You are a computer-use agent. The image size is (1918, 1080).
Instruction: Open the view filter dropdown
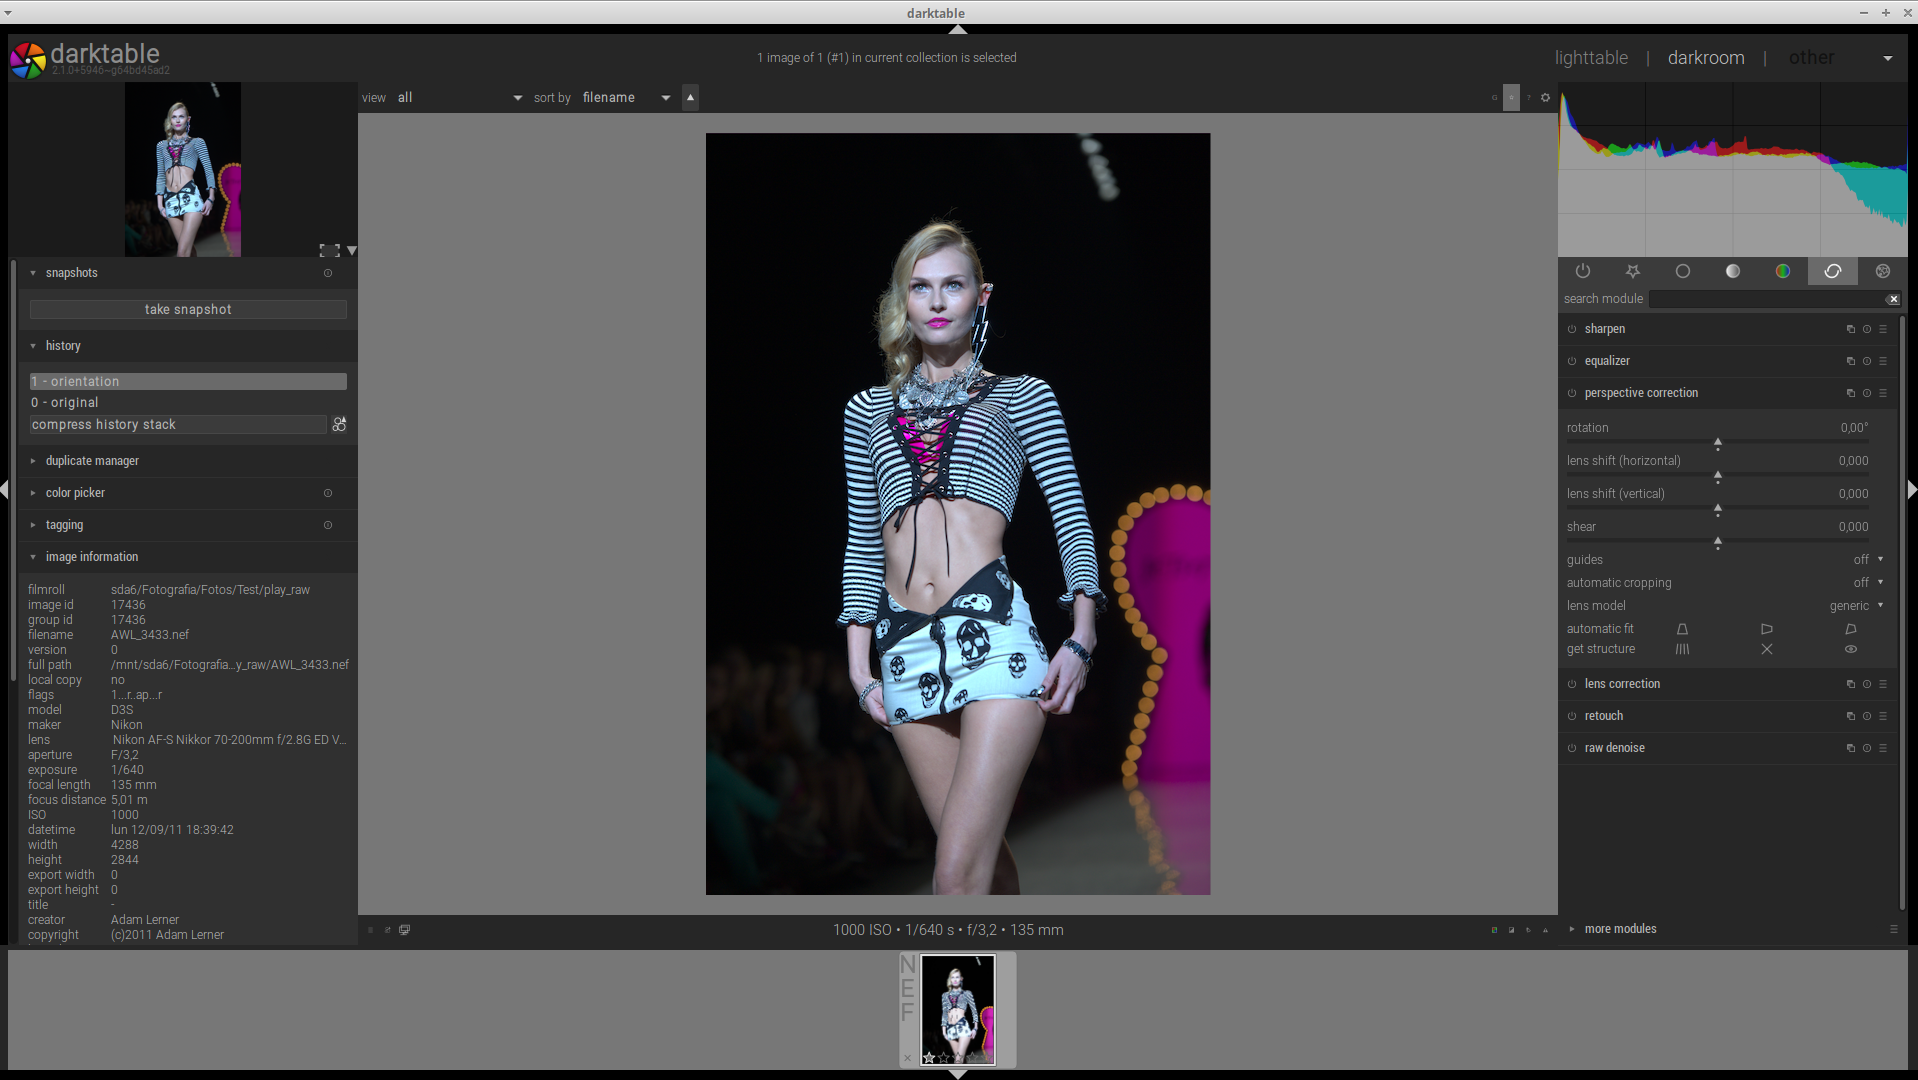tap(459, 98)
